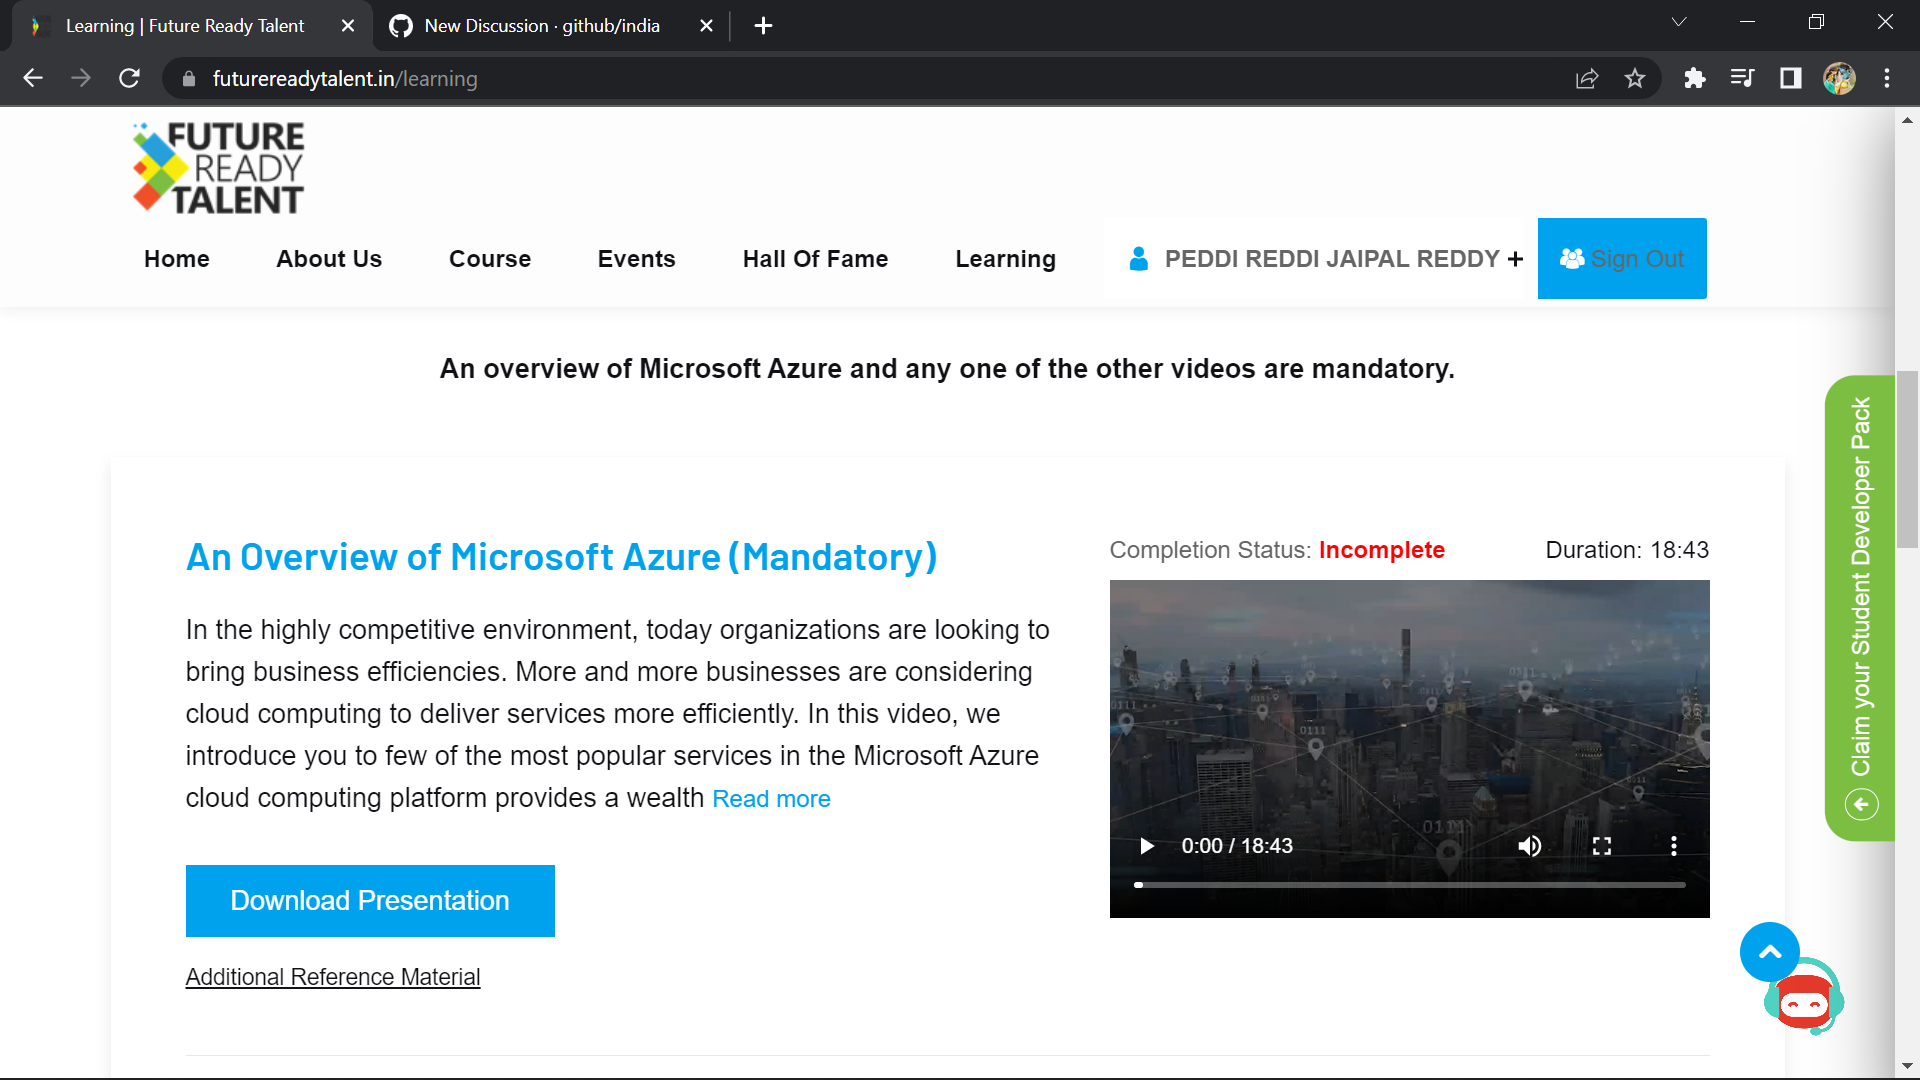The height and width of the screenshot is (1080, 1920).
Task: Play the Azure overview video
Action: point(1147,846)
